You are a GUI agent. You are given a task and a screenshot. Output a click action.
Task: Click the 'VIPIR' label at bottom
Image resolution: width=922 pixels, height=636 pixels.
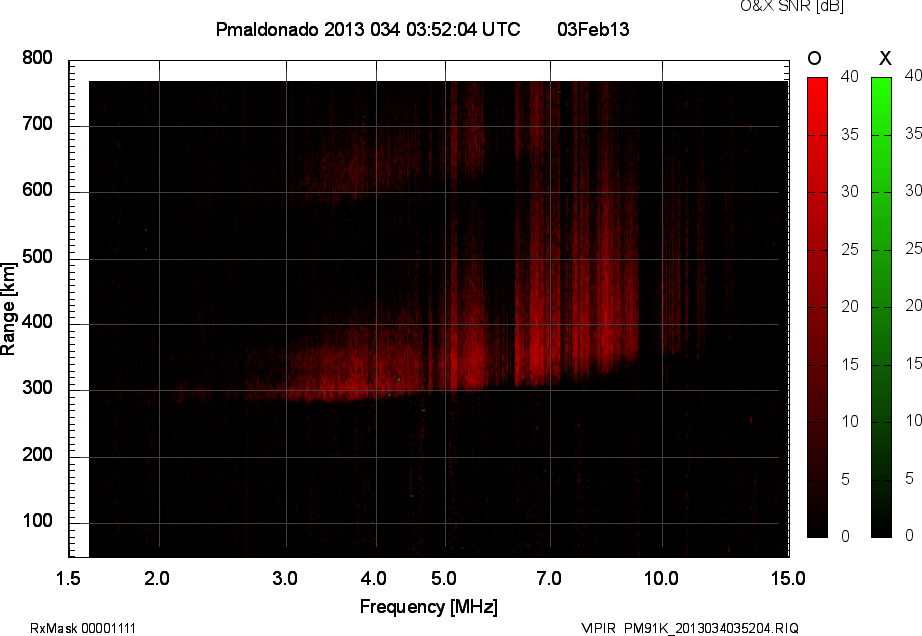click(x=599, y=628)
